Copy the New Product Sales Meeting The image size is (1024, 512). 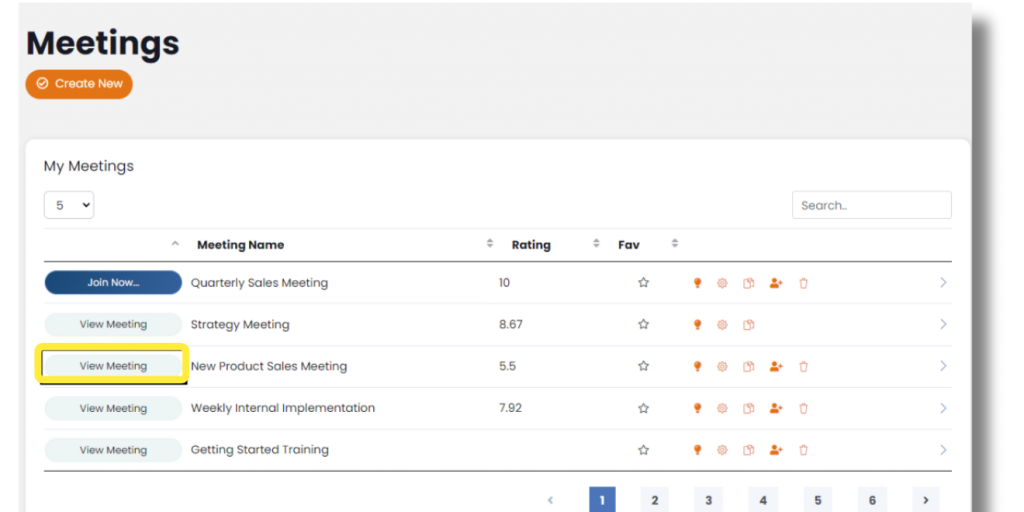pos(748,367)
